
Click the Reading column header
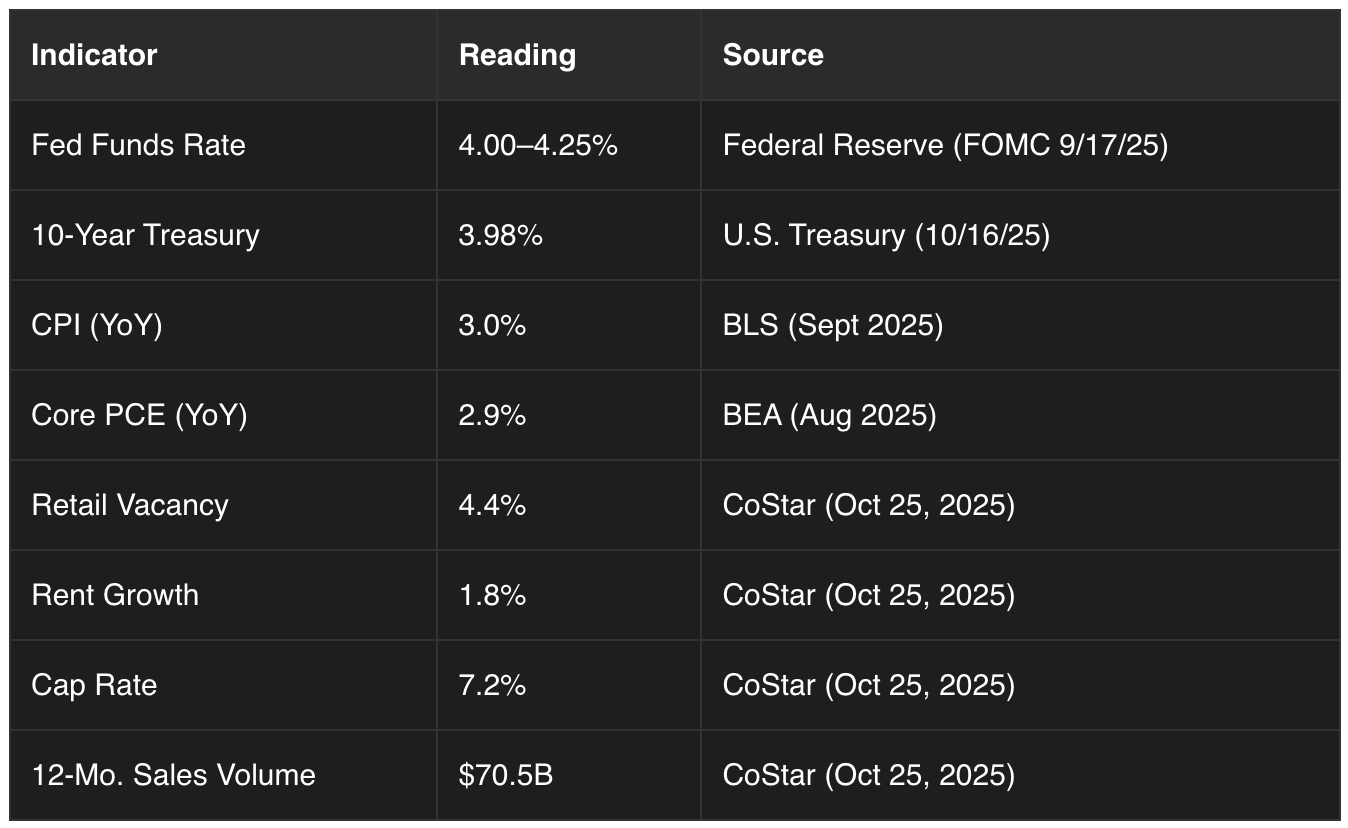click(x=517, y=55)
